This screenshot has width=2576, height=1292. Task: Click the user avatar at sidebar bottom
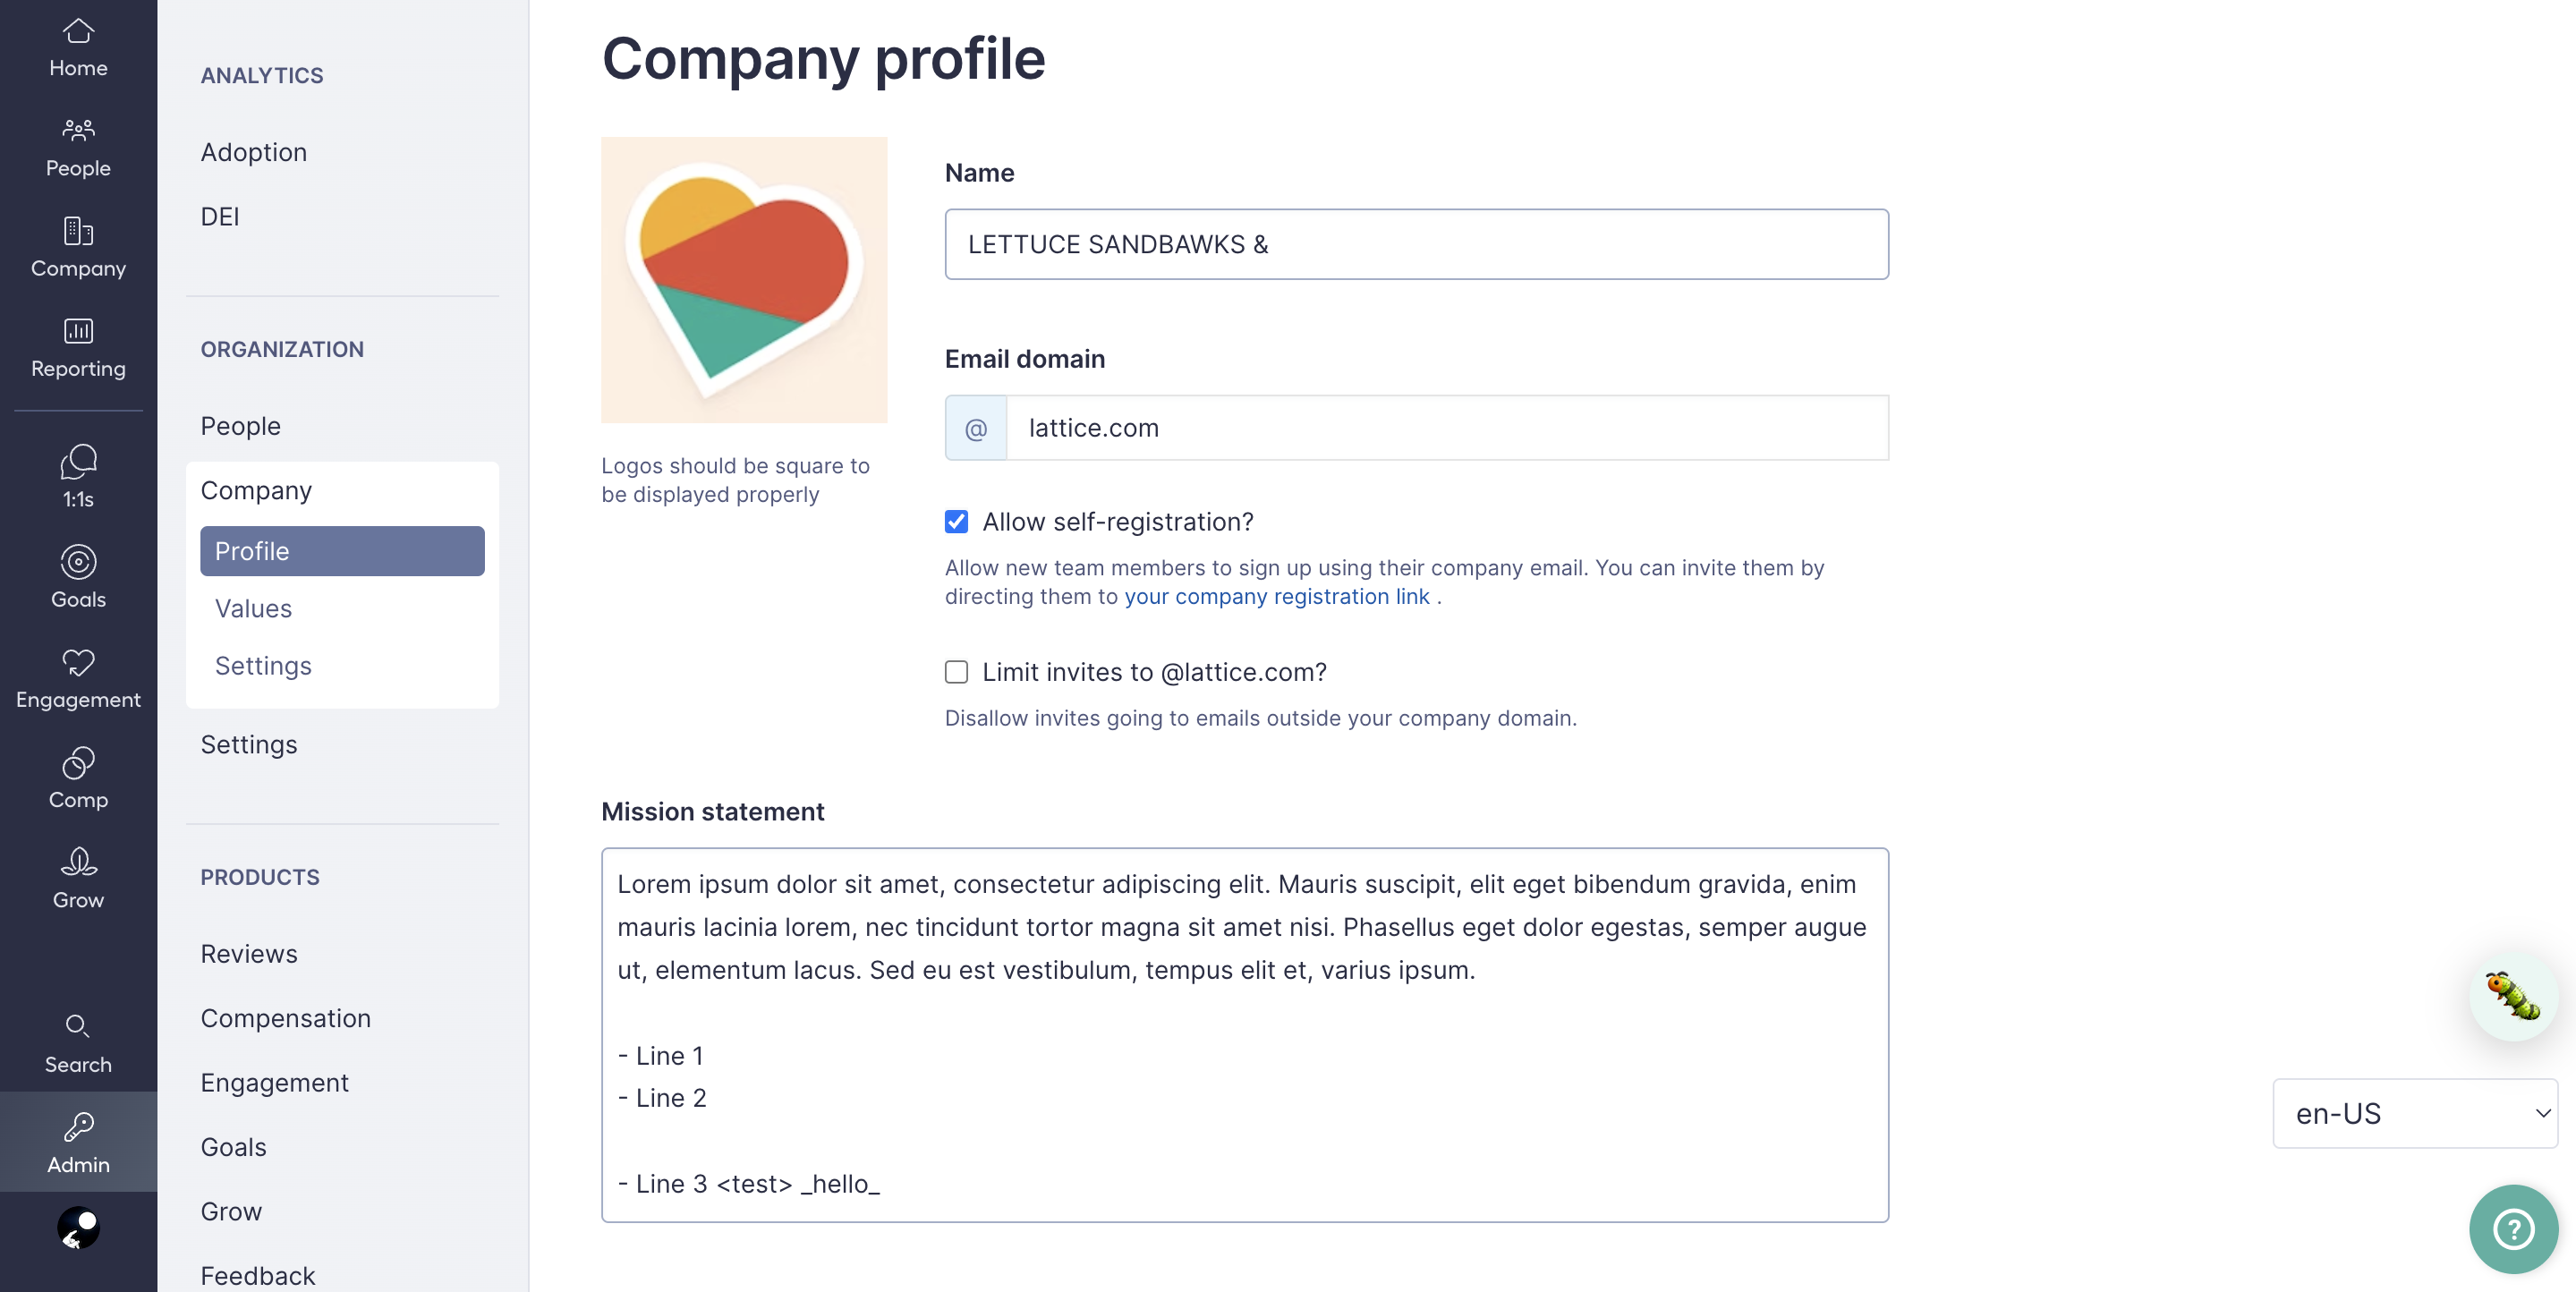pos(79,1228)
